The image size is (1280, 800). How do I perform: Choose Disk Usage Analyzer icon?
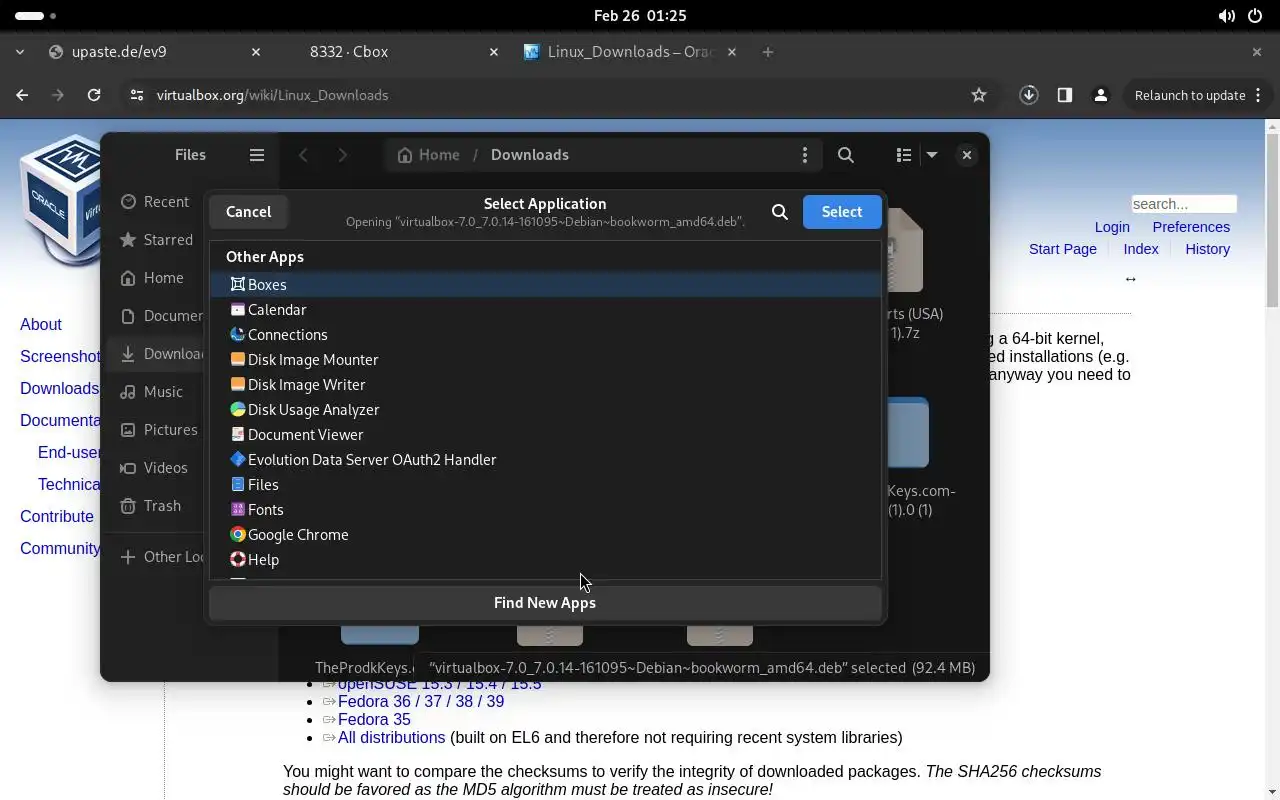click(x=237, y=410)
